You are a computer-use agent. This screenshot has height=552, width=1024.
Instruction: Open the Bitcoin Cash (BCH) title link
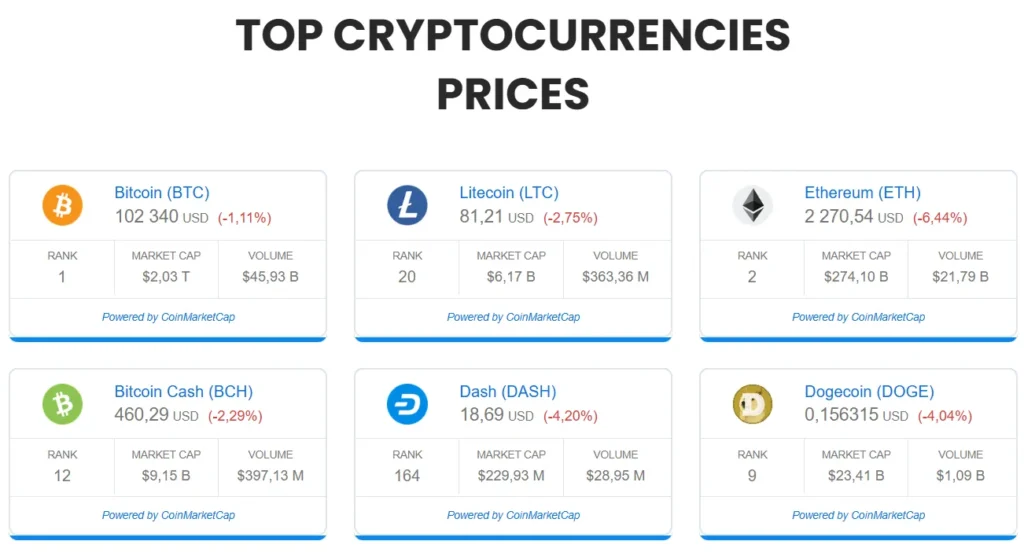click(183, 392)
